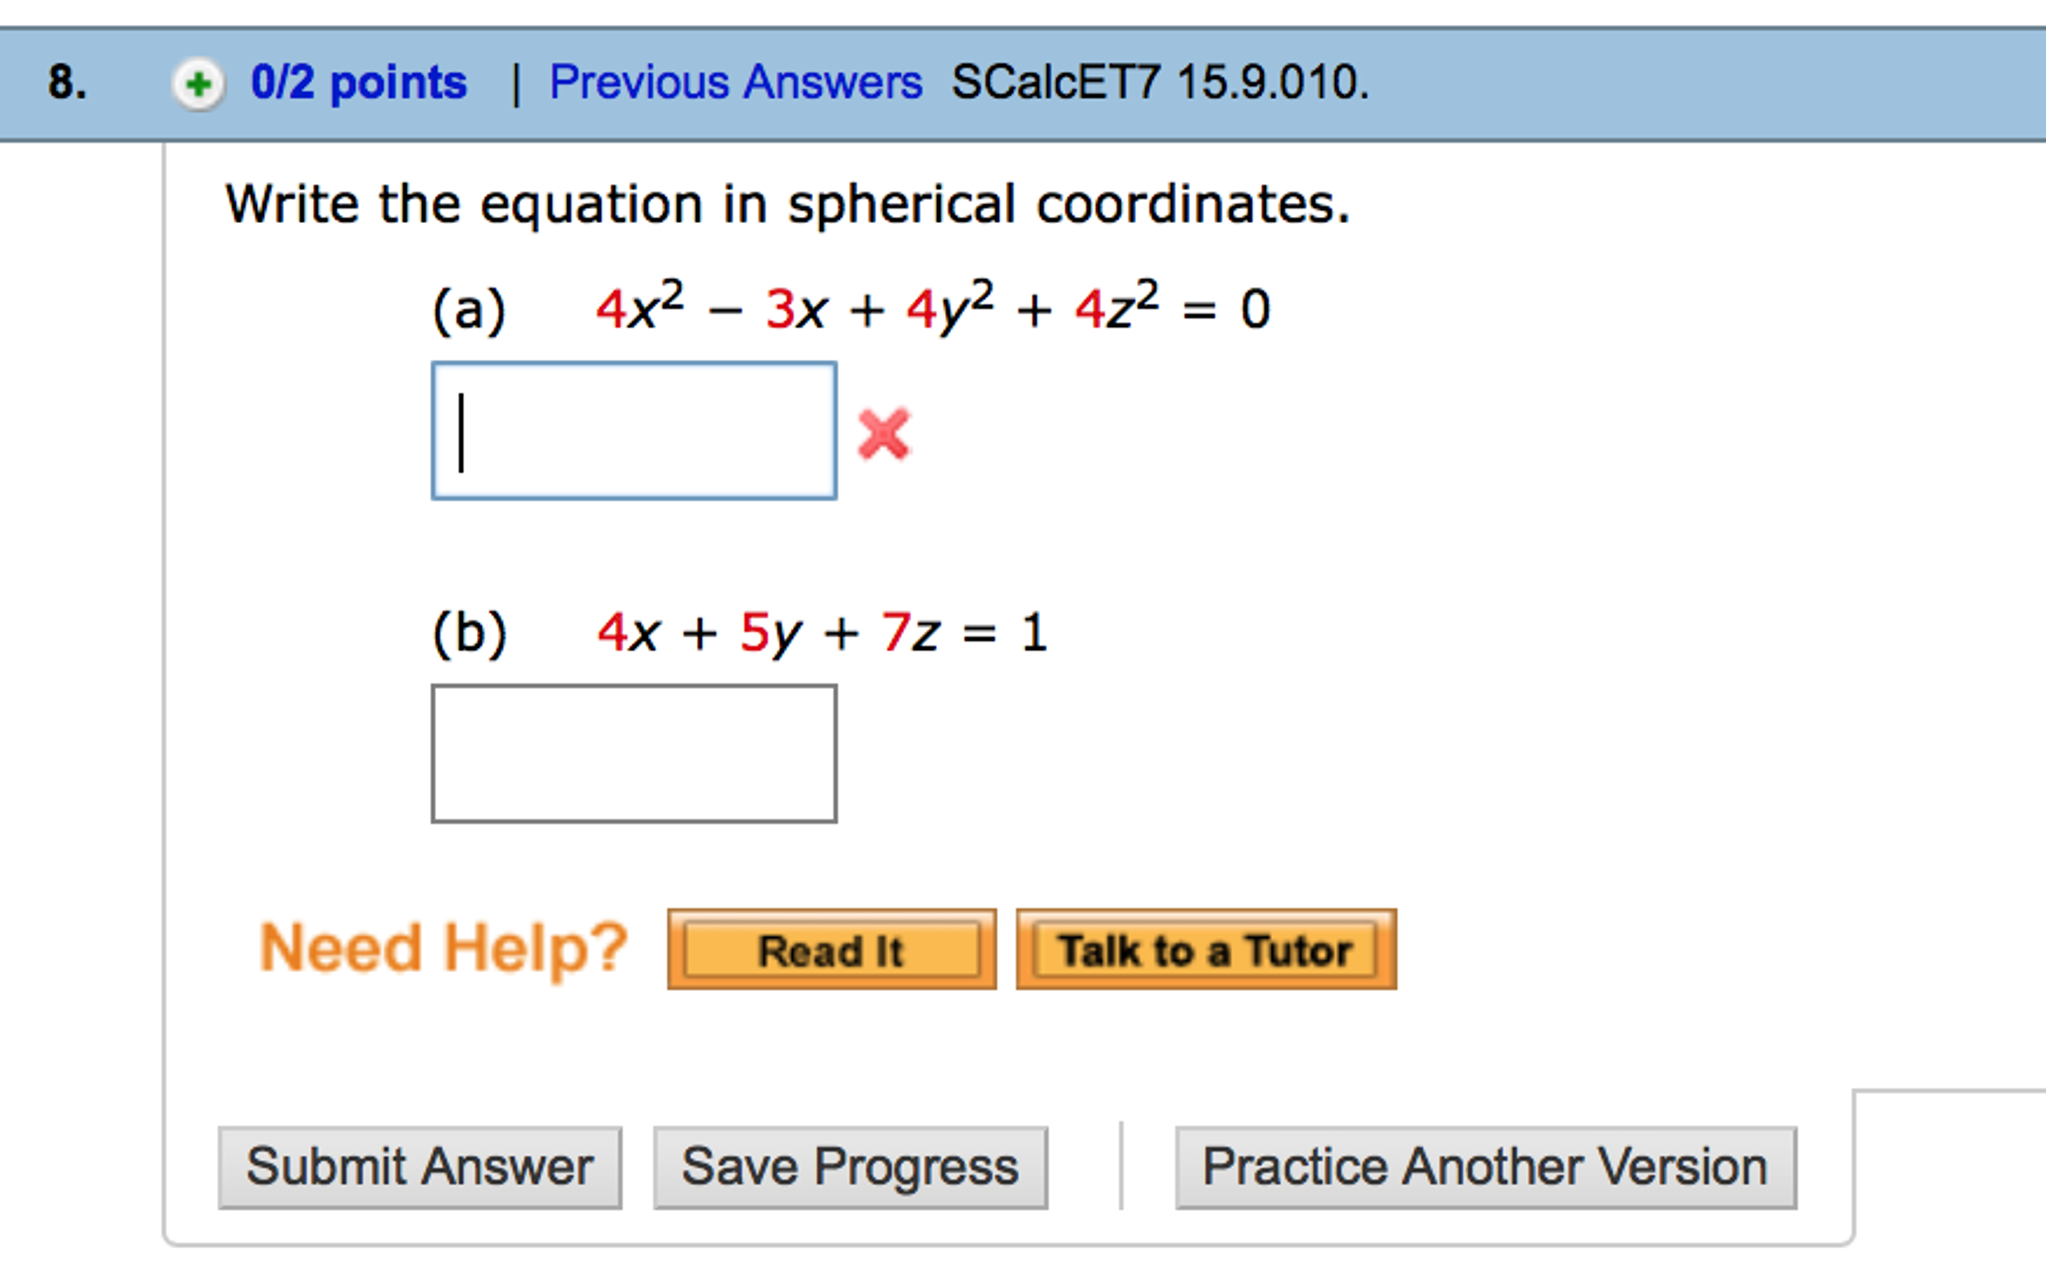Screen dimensions: 2046x1278
Task: Toggle focus into part (a) answer box
Action: [x=634, y=432]
